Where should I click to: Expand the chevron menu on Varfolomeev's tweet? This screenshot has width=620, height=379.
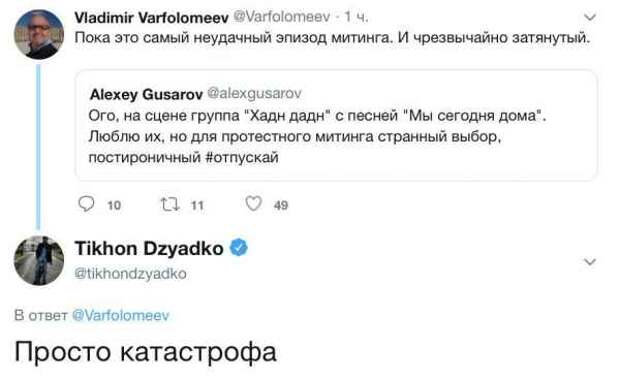[x=590, y=17]
